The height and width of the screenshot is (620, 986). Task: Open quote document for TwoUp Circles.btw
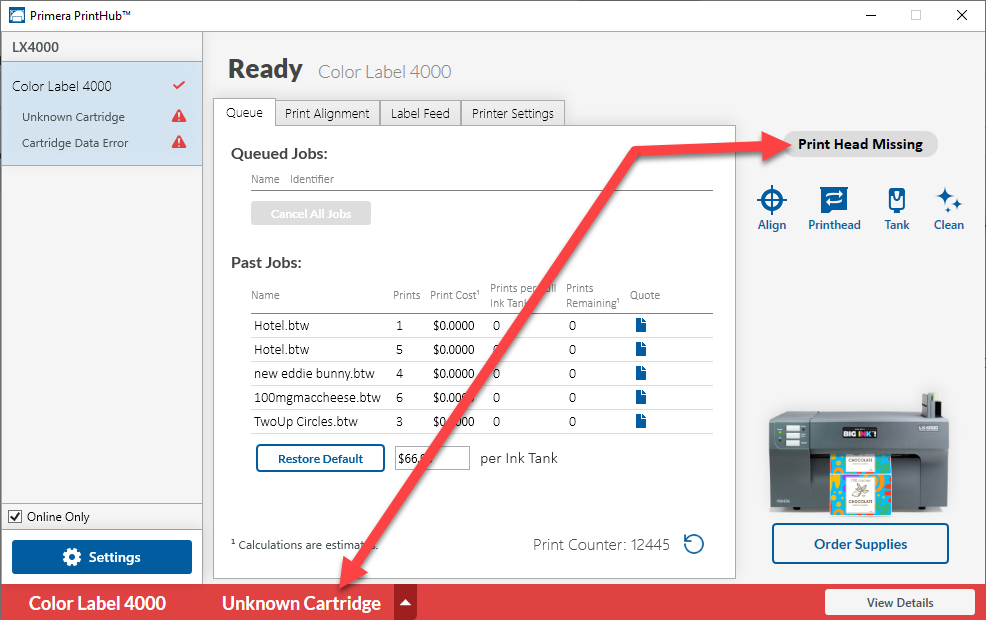tap(641, 421)
